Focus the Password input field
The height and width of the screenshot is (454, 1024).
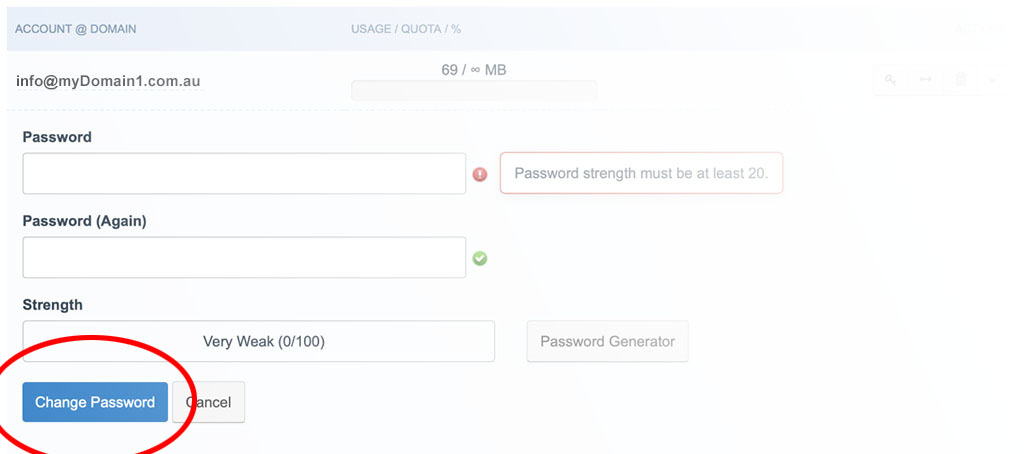point(244,174)
